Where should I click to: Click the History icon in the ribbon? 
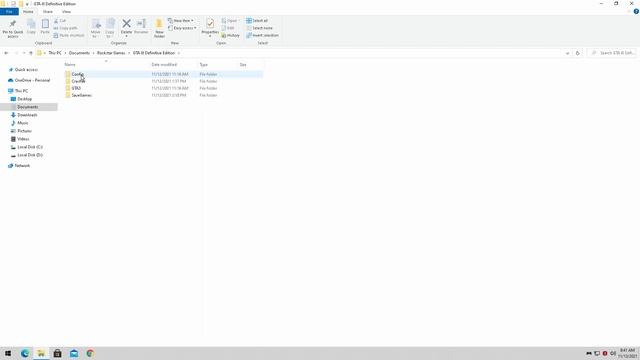pos(231,36)
